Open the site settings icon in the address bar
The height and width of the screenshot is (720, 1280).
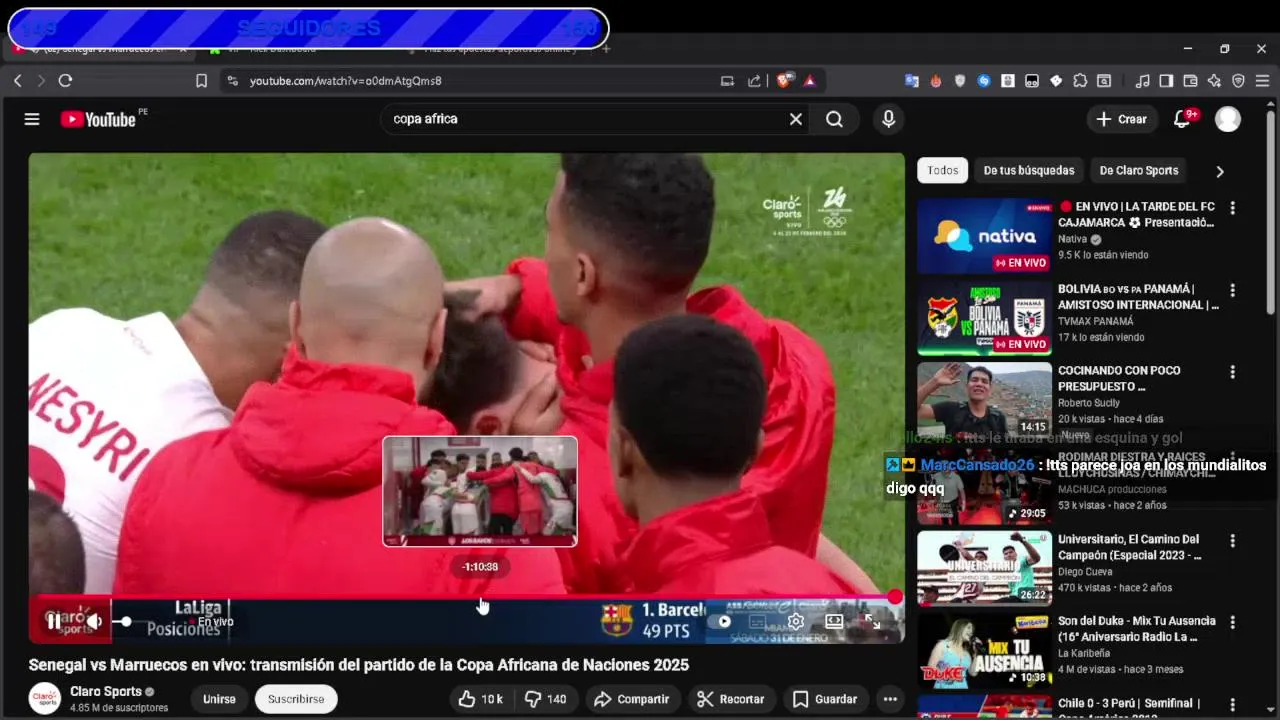coord(232,81)
